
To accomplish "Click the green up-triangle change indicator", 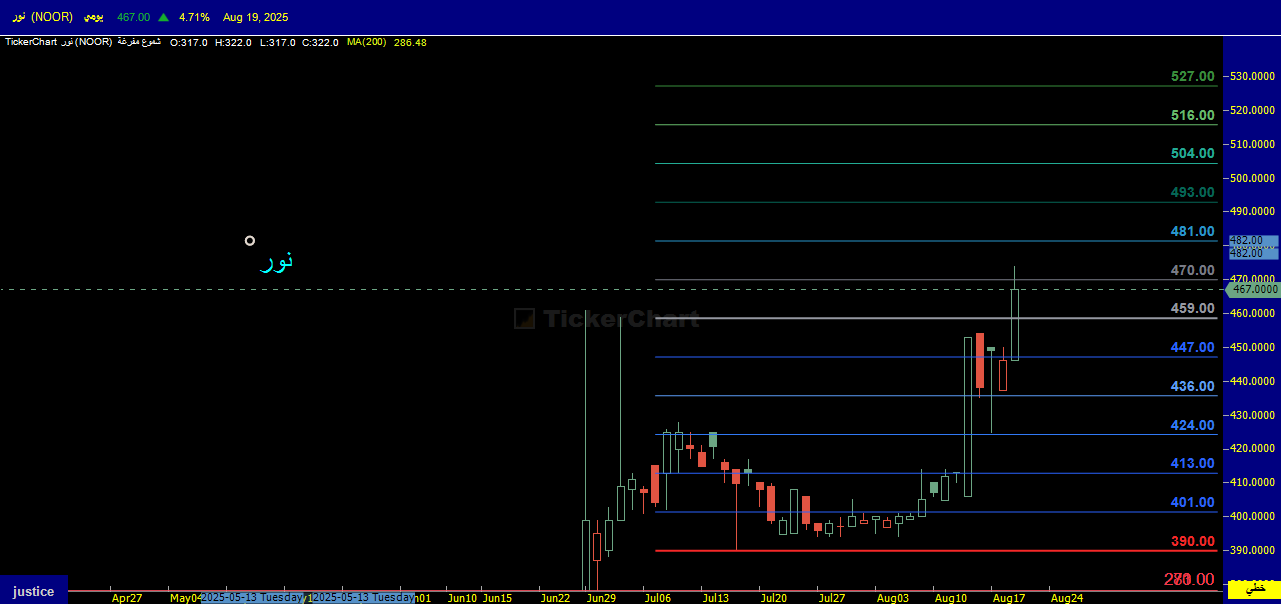I will click(164, 17).
